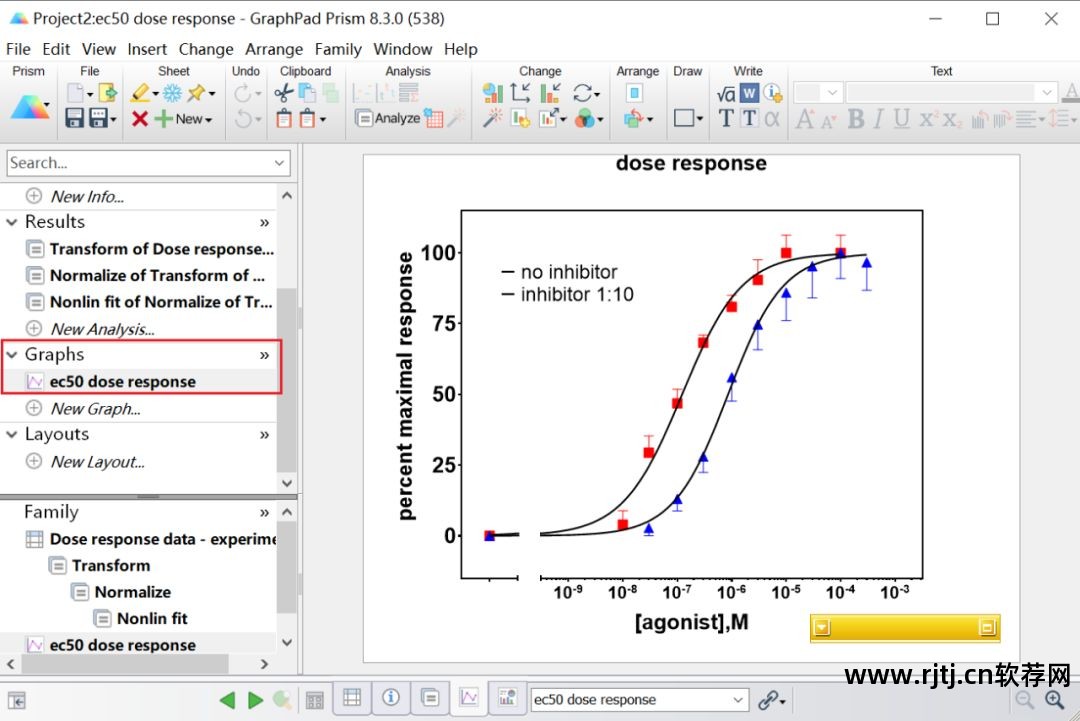Viewport: 1080px width, 721px height.
Task: Click in the navigator Search field
Action: click(138, 163)
